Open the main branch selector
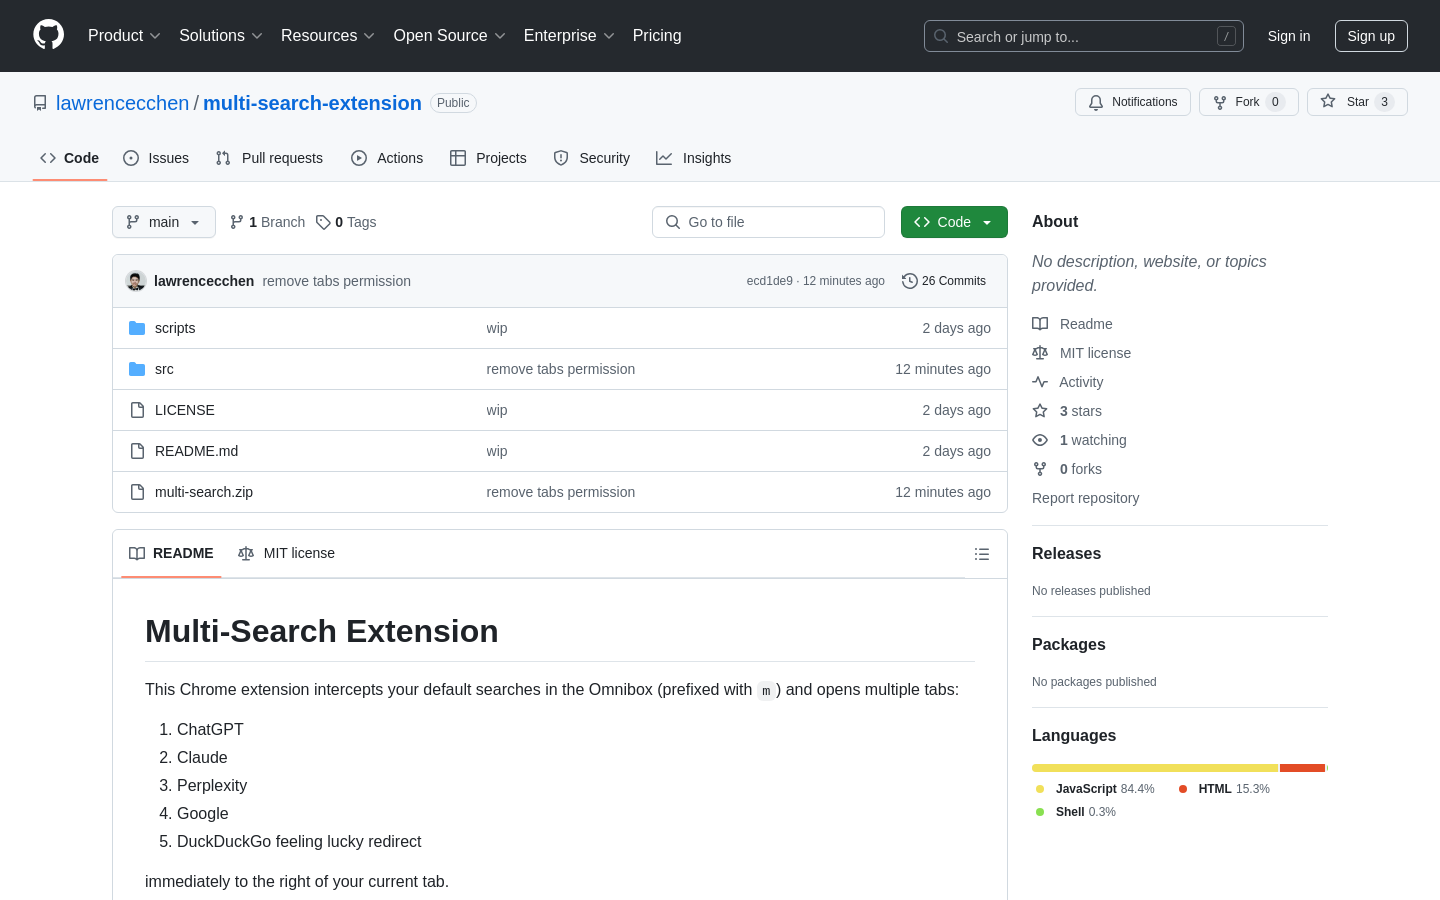The height and width of the screenshot is (900, 1440). pyautogui.click(x=164, y=222)
